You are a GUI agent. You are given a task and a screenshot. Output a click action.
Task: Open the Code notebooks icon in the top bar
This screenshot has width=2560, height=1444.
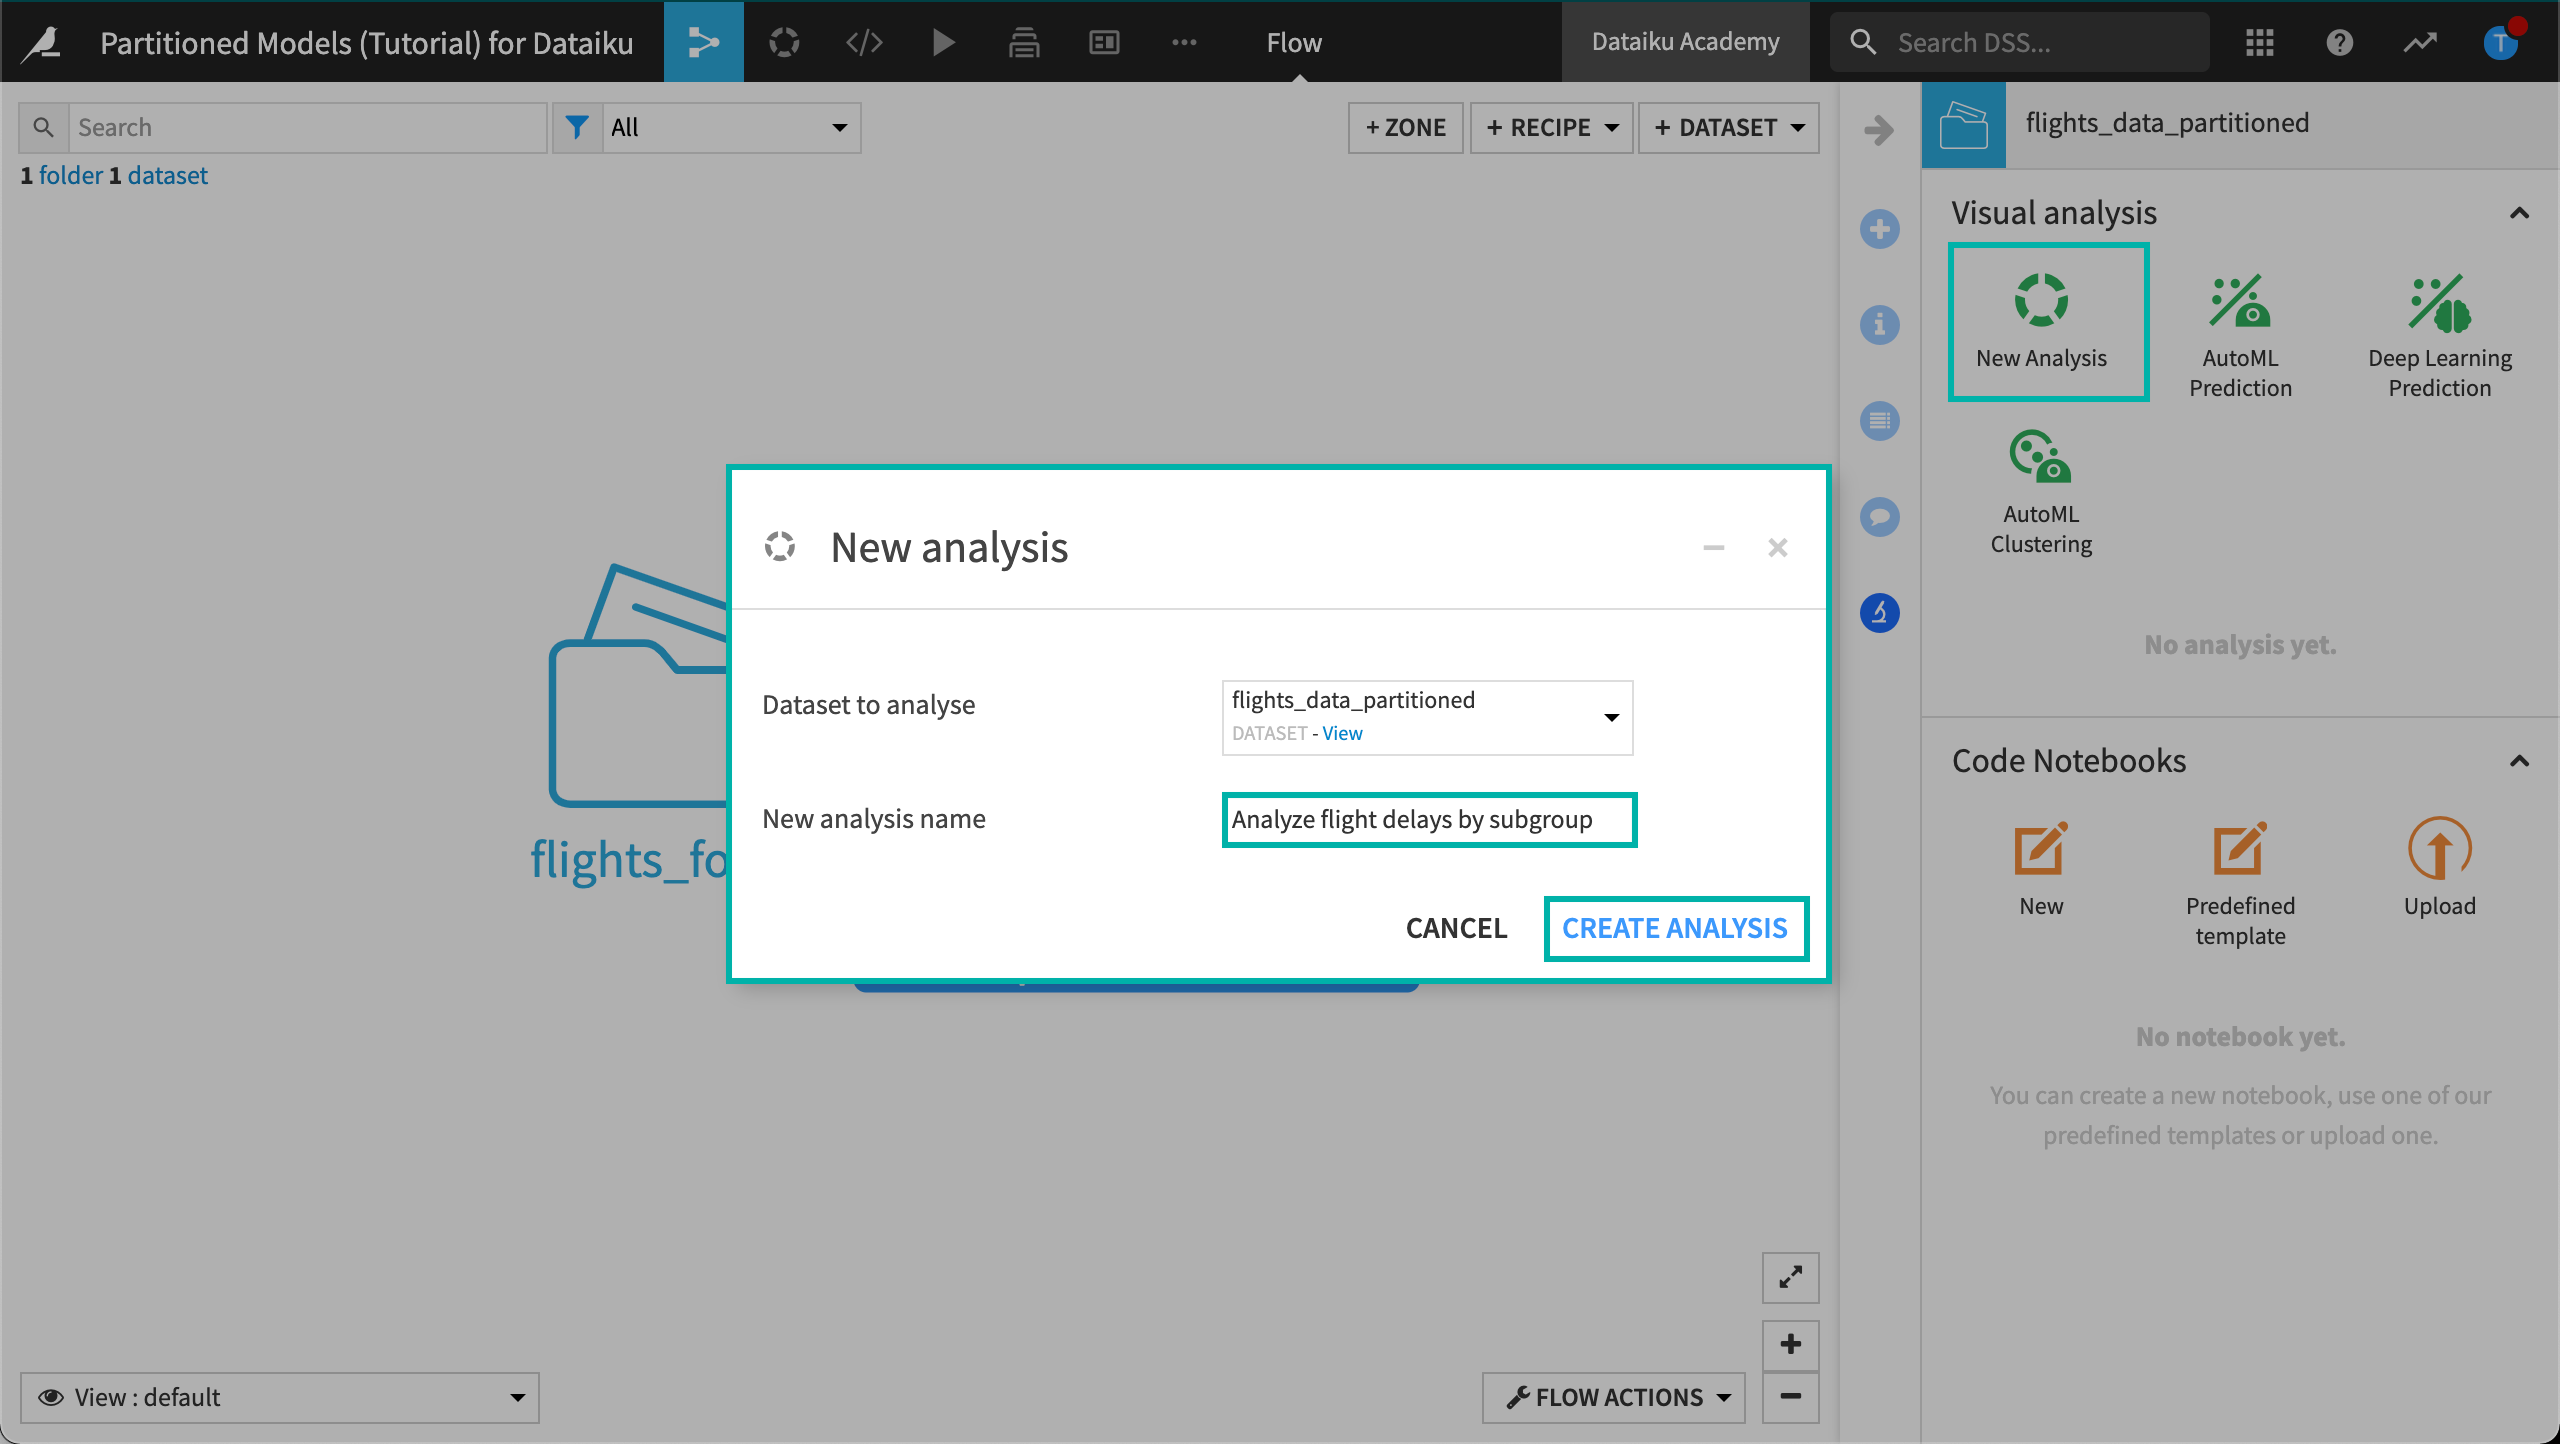tap(864, 42)
